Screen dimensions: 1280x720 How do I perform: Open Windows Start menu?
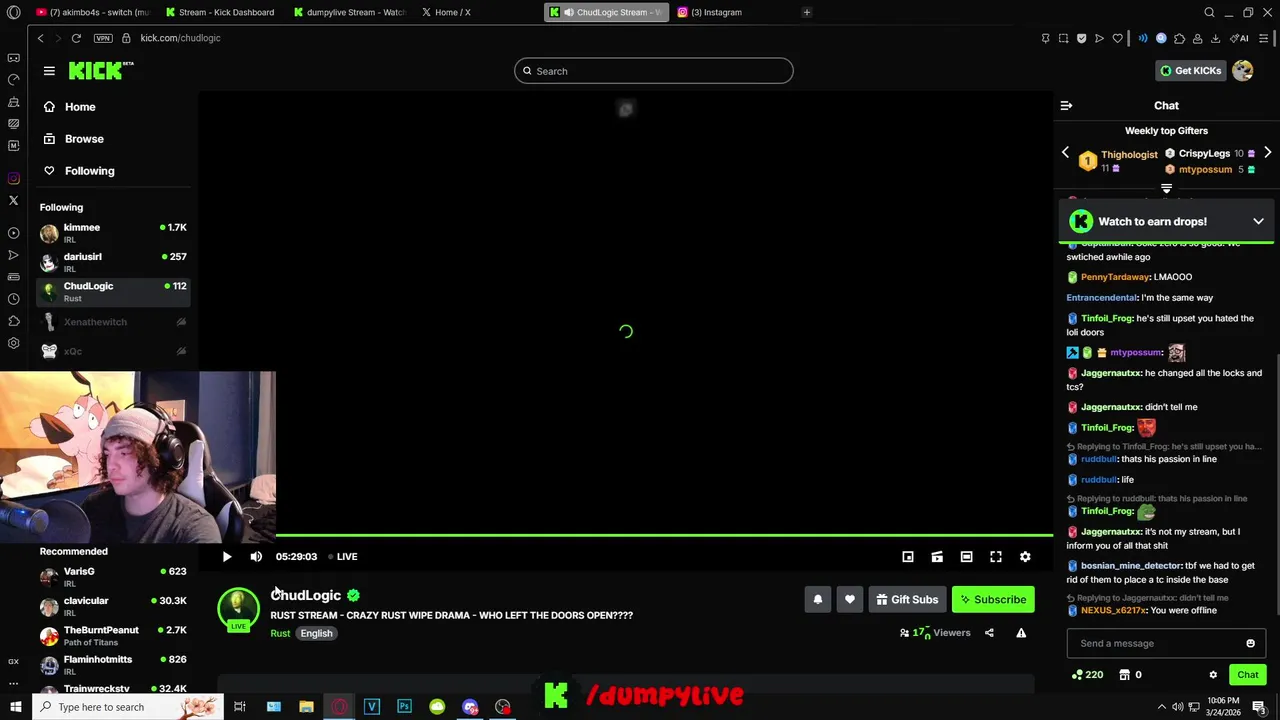[14, 707]
